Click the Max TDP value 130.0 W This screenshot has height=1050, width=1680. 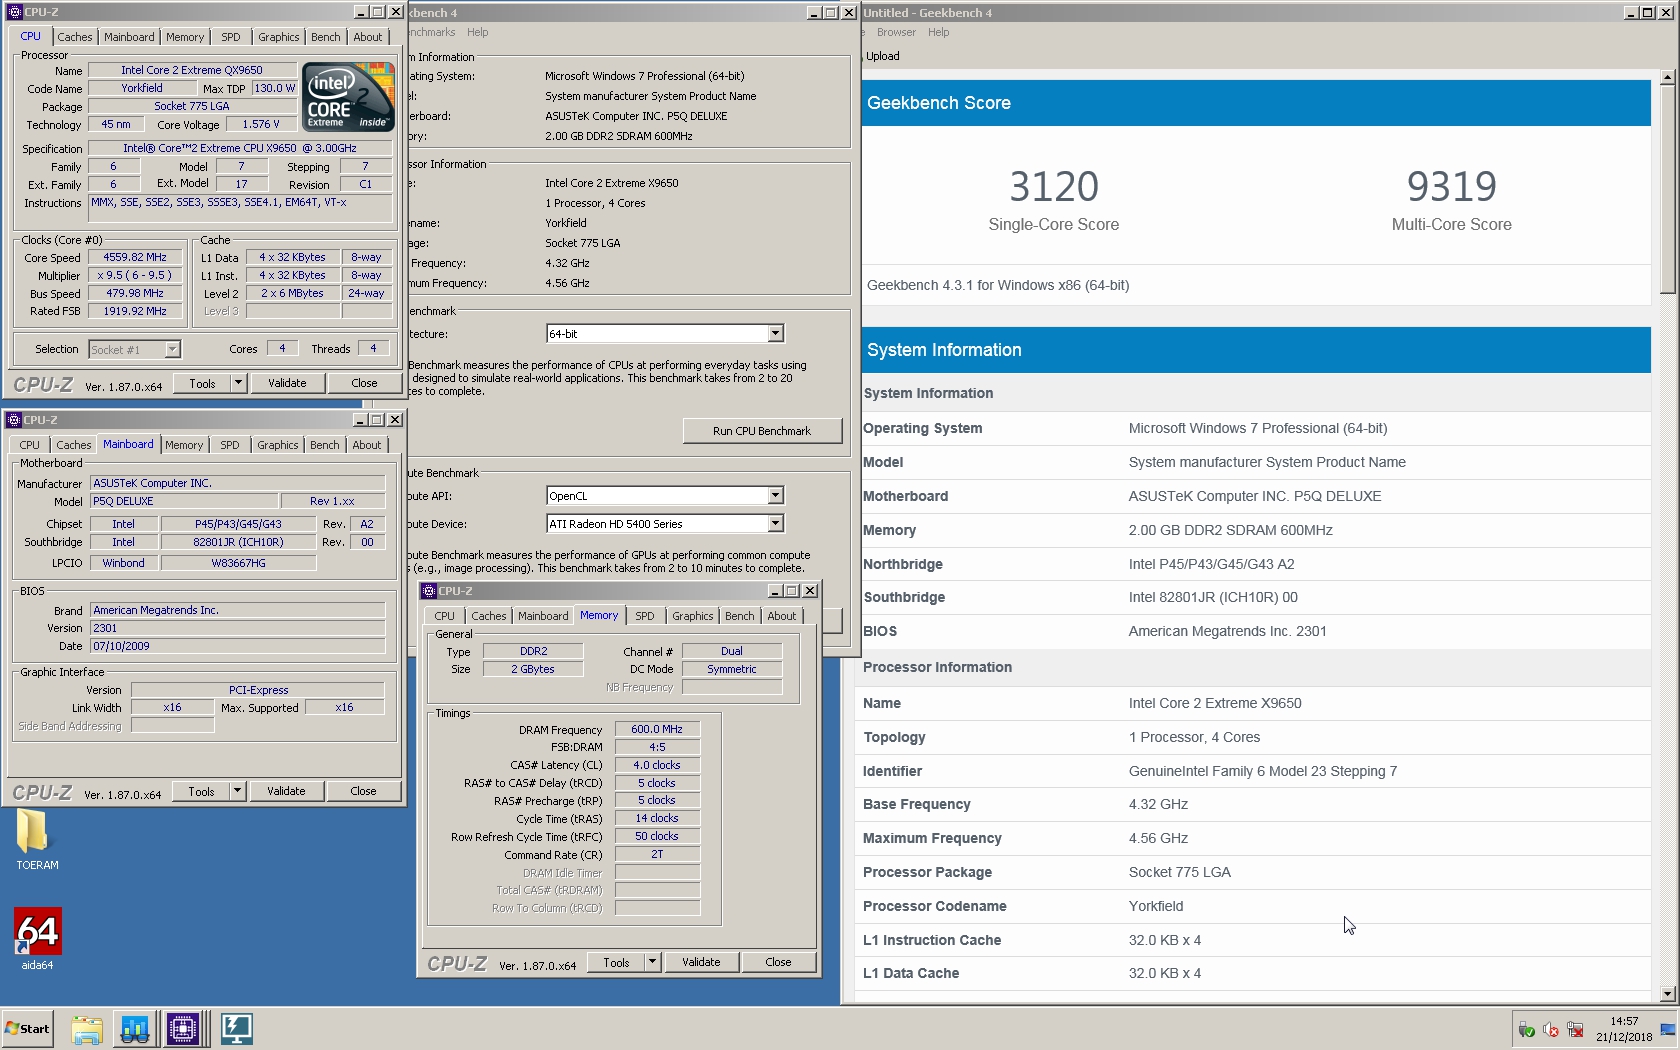(274, 88)
